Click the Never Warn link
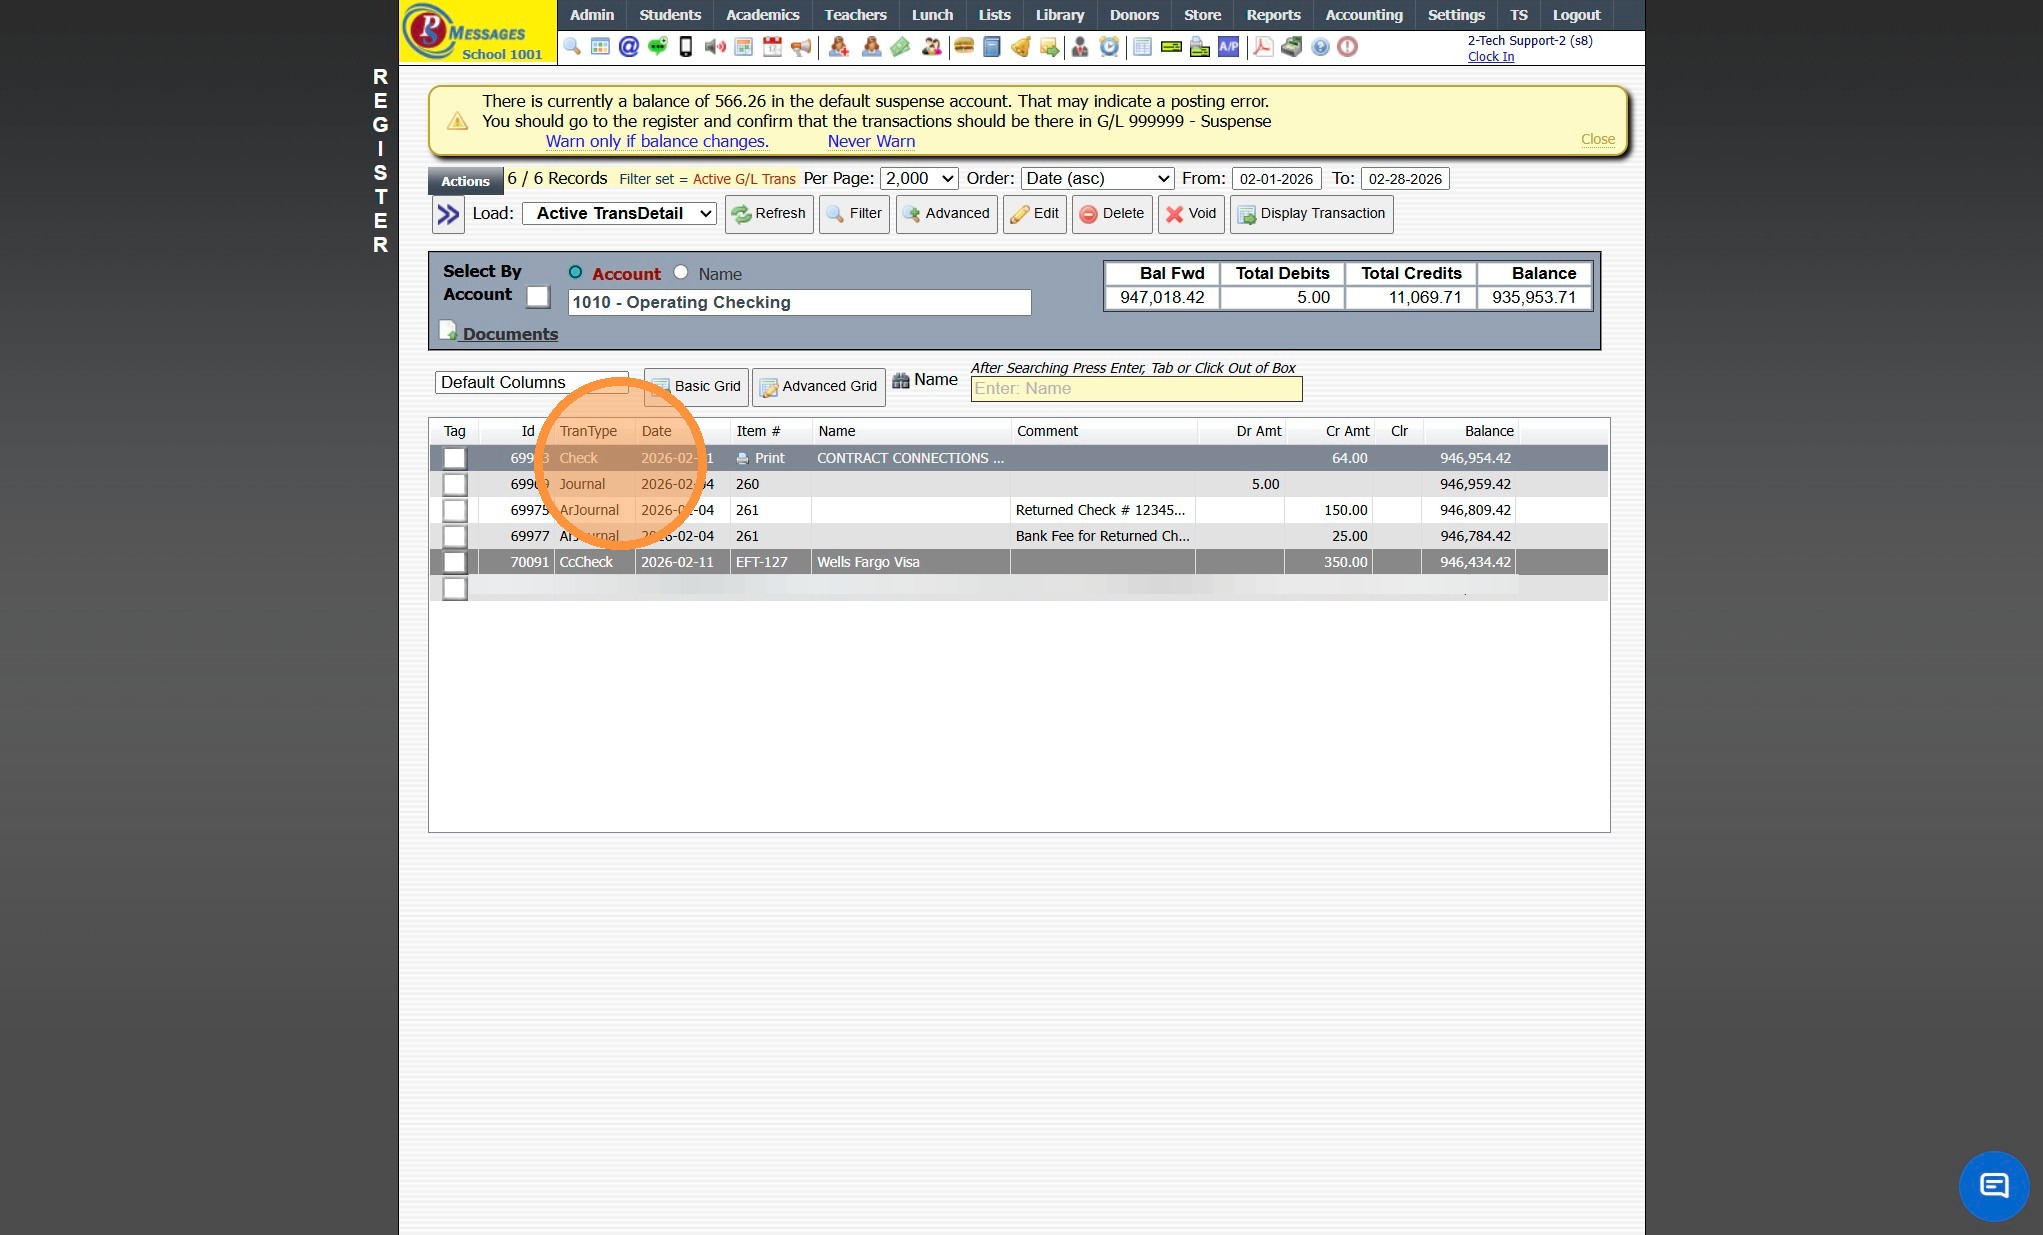Image resolution: width=2043 pixels, height=1235 pixels. click(x=871, y=141)
